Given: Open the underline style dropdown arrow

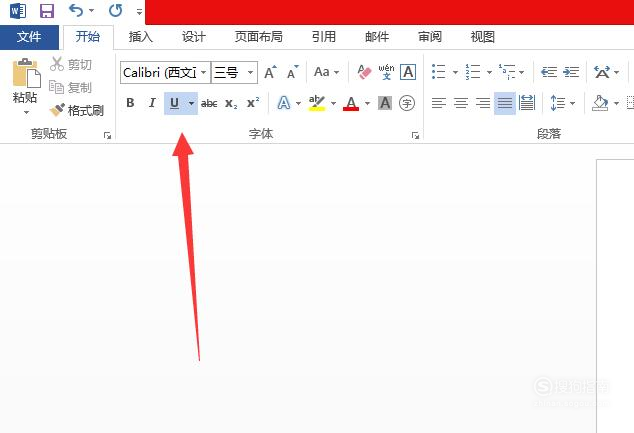Looking at the screenshot, I should (x=192, y=103).
